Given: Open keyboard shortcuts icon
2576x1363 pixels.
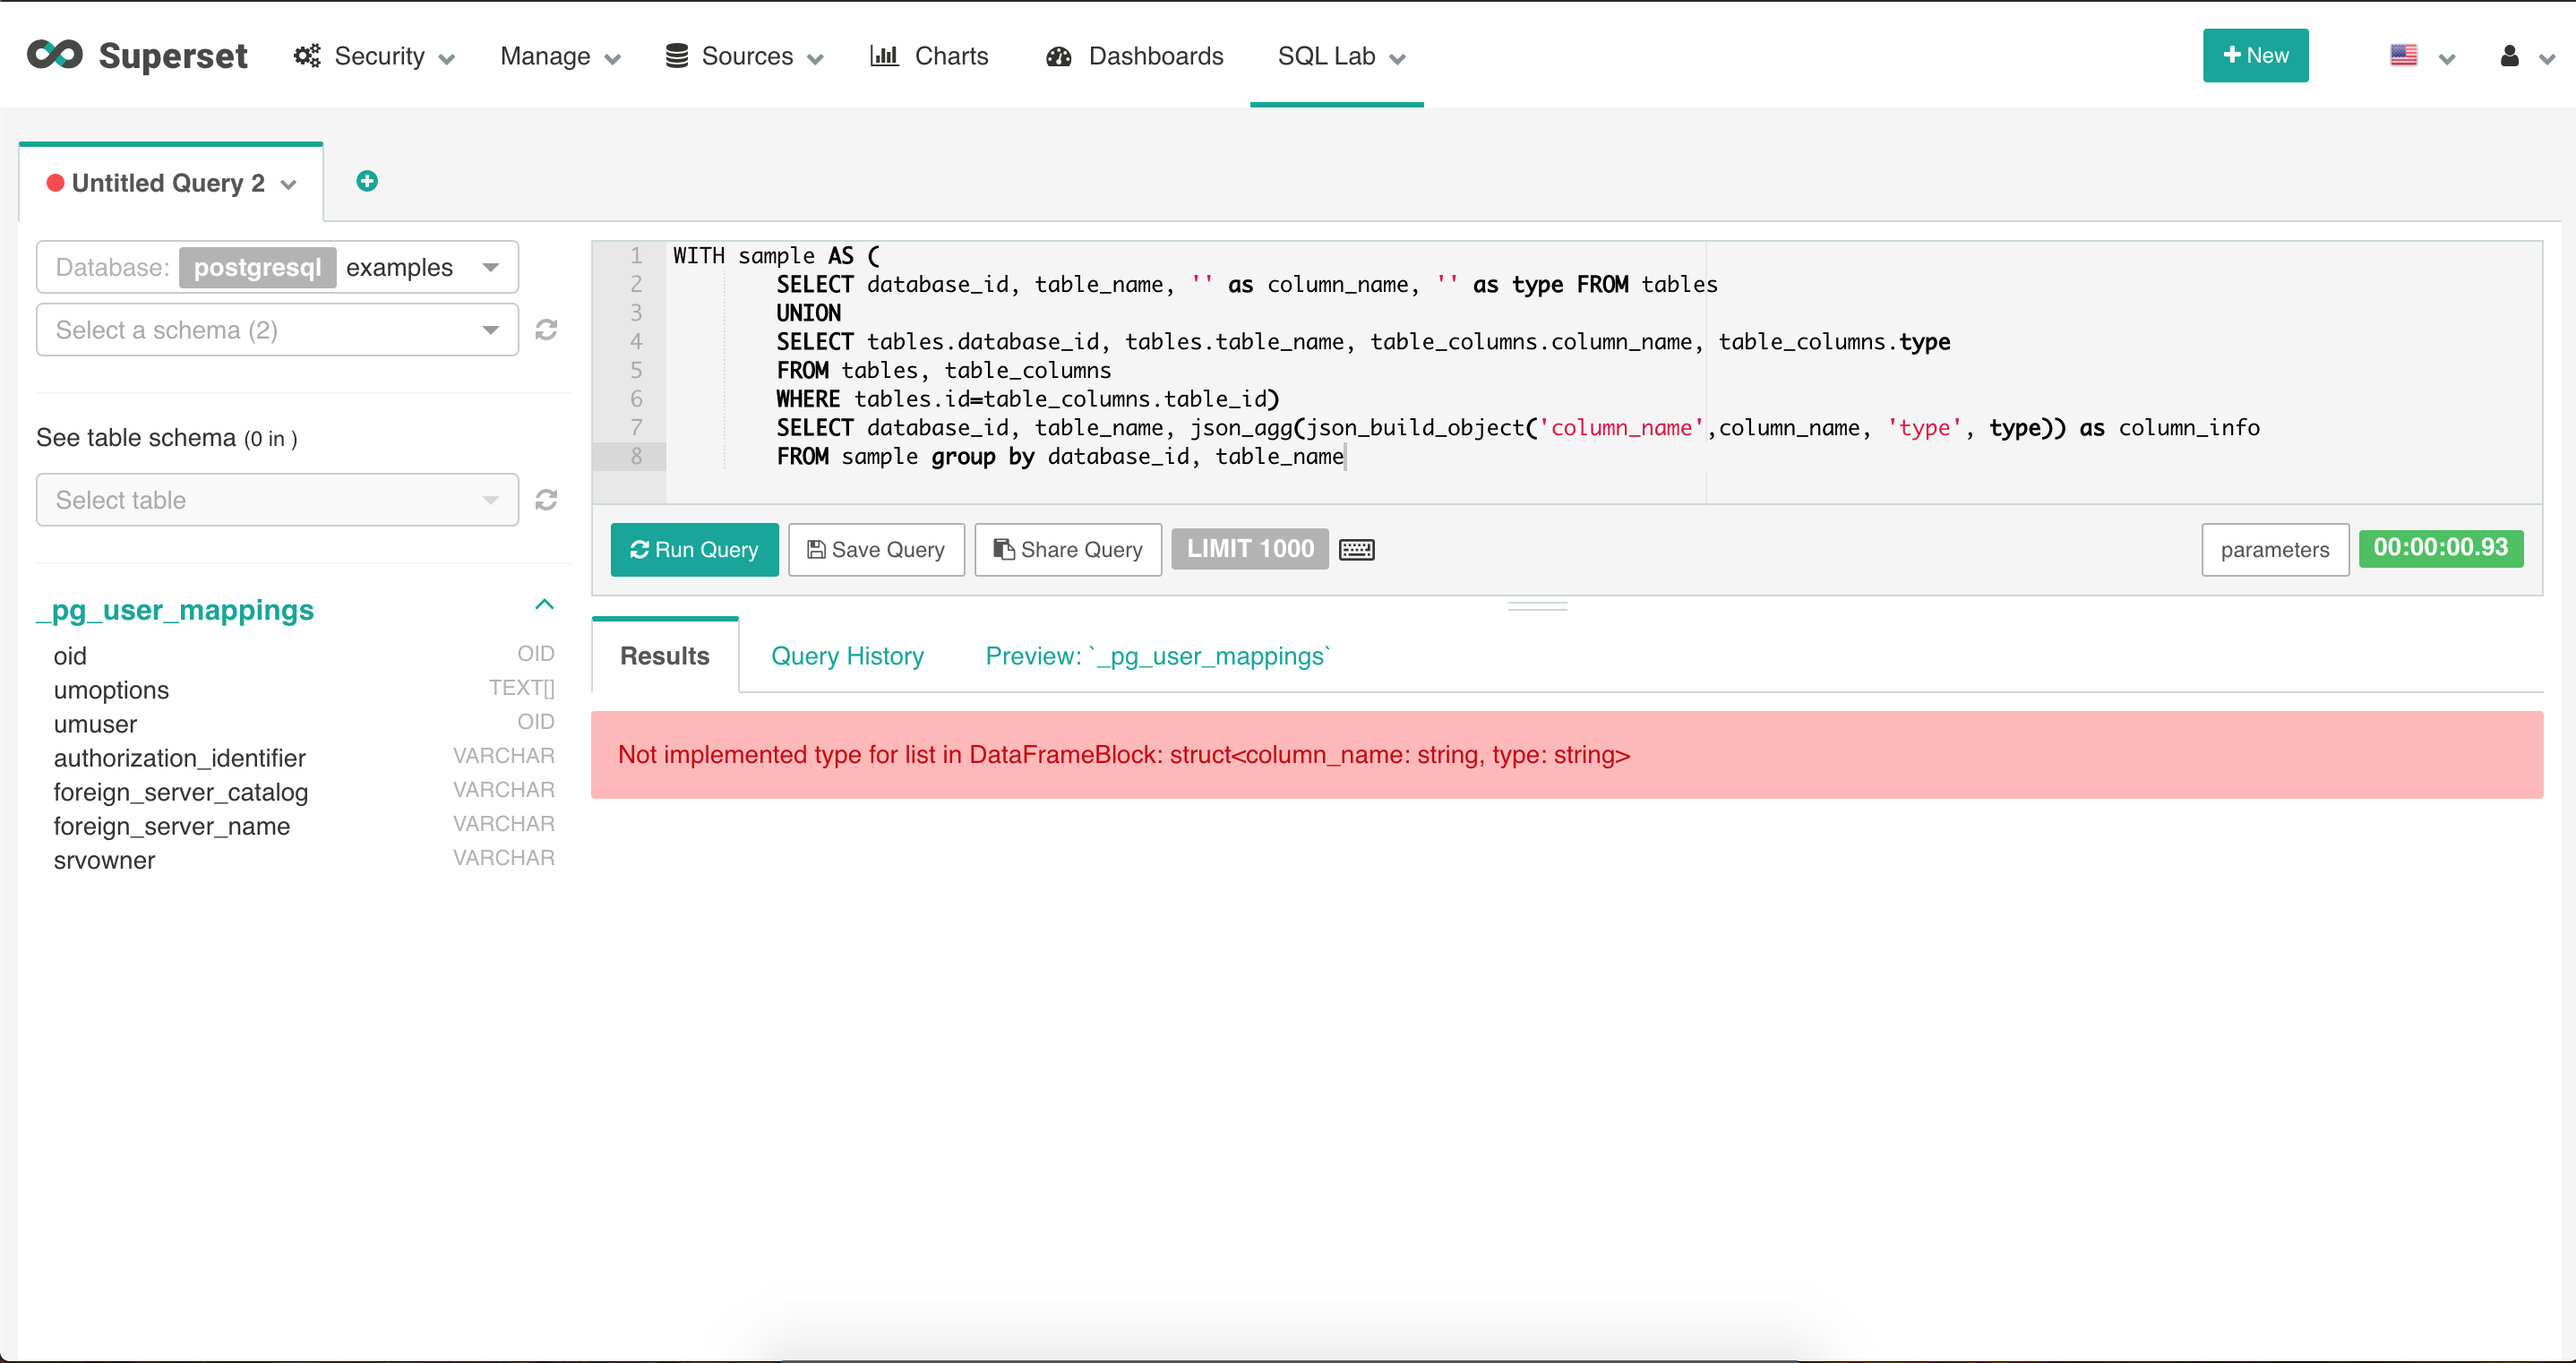Looking at the screenshot, I should [x=1356, y=549].
